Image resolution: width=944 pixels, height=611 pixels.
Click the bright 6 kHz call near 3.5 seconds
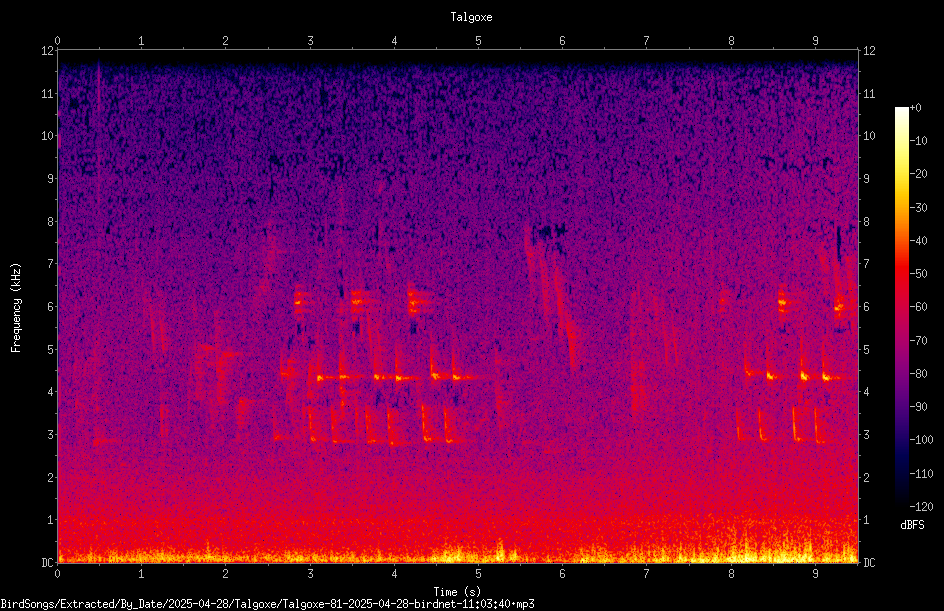360,301
